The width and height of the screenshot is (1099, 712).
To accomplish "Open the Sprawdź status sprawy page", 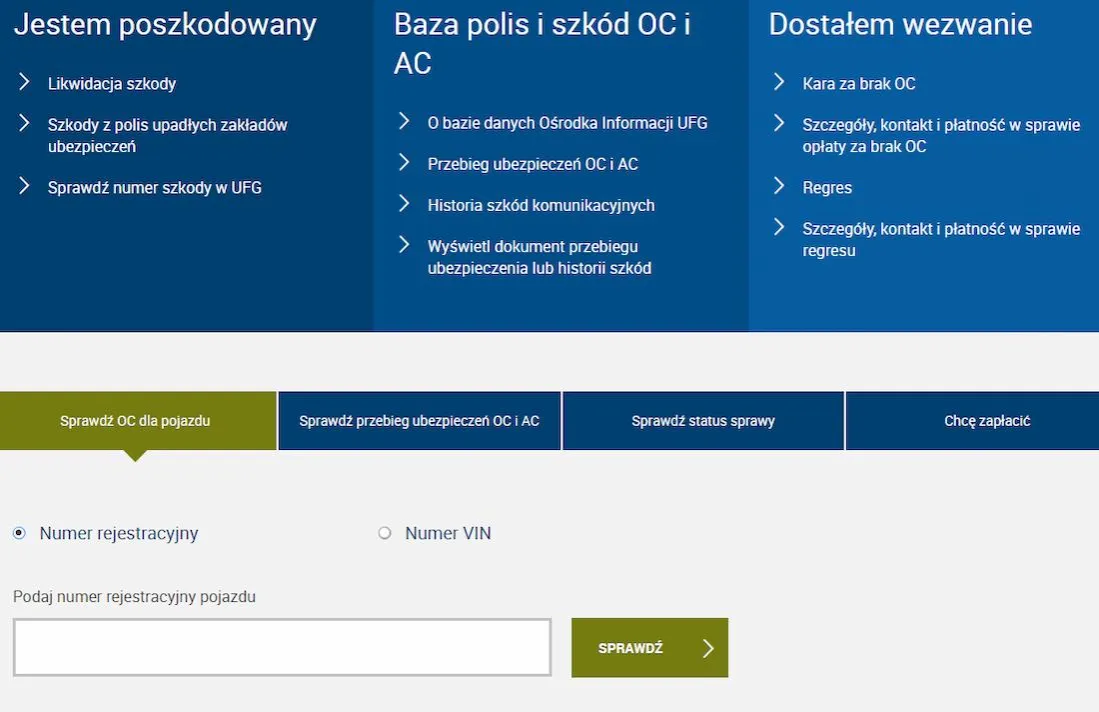I will click(703, 420).
